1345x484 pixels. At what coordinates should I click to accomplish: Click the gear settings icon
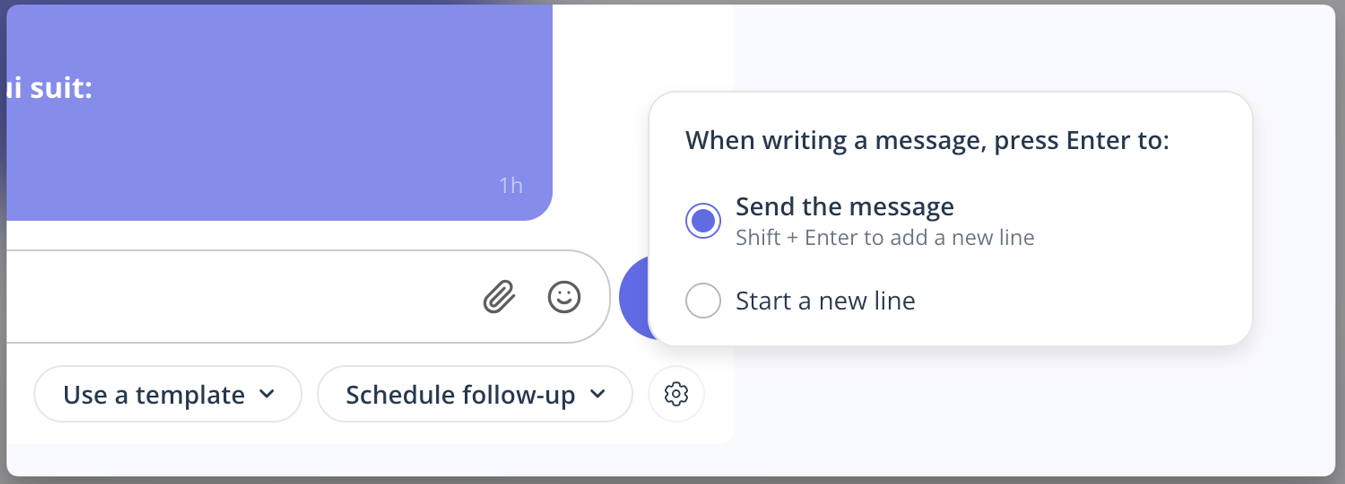[x=676, y=394]
